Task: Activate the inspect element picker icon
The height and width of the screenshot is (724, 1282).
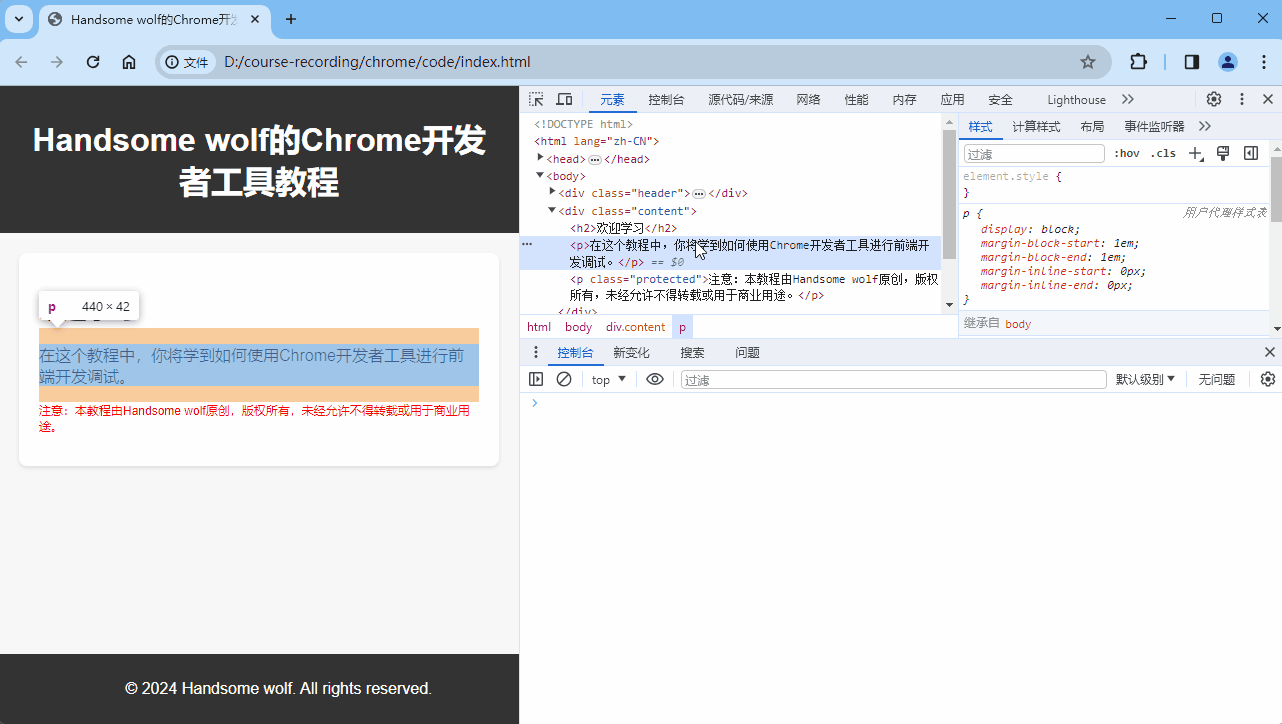Action: (536, 99)
